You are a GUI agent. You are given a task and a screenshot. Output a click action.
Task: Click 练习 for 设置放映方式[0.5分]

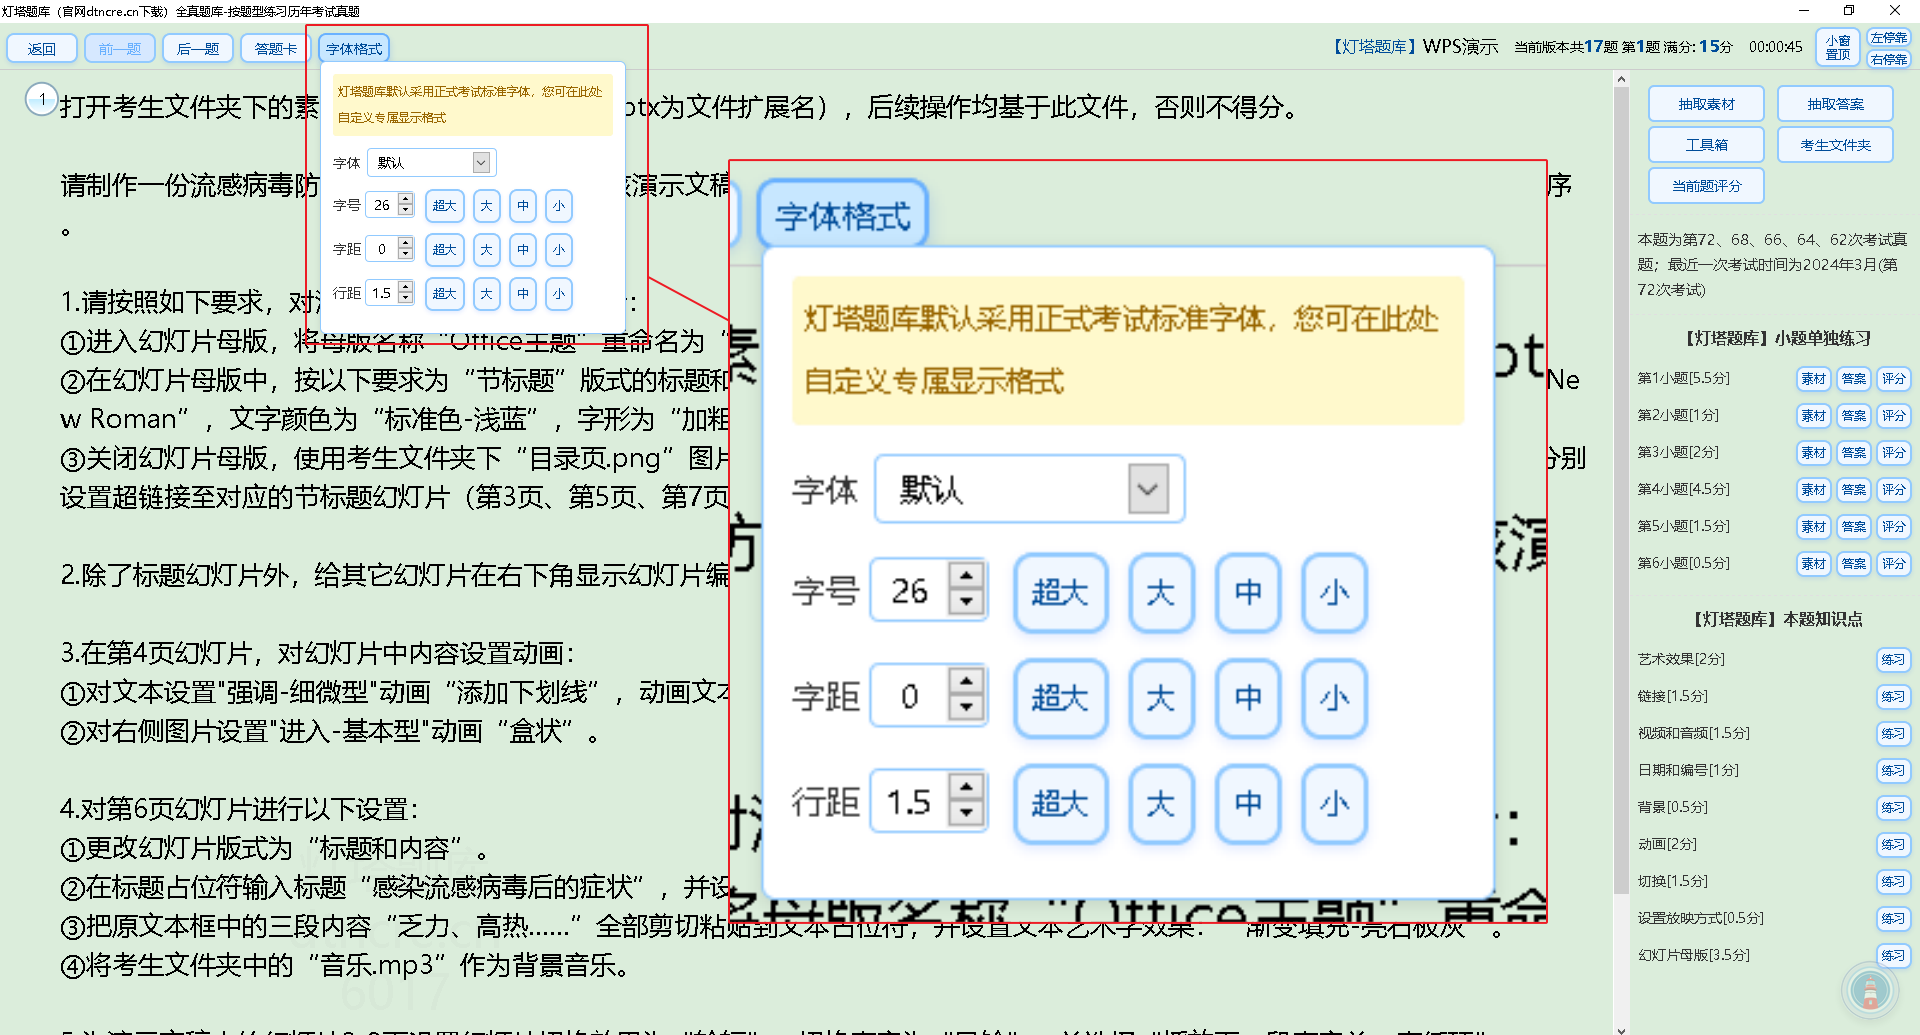1893,919
